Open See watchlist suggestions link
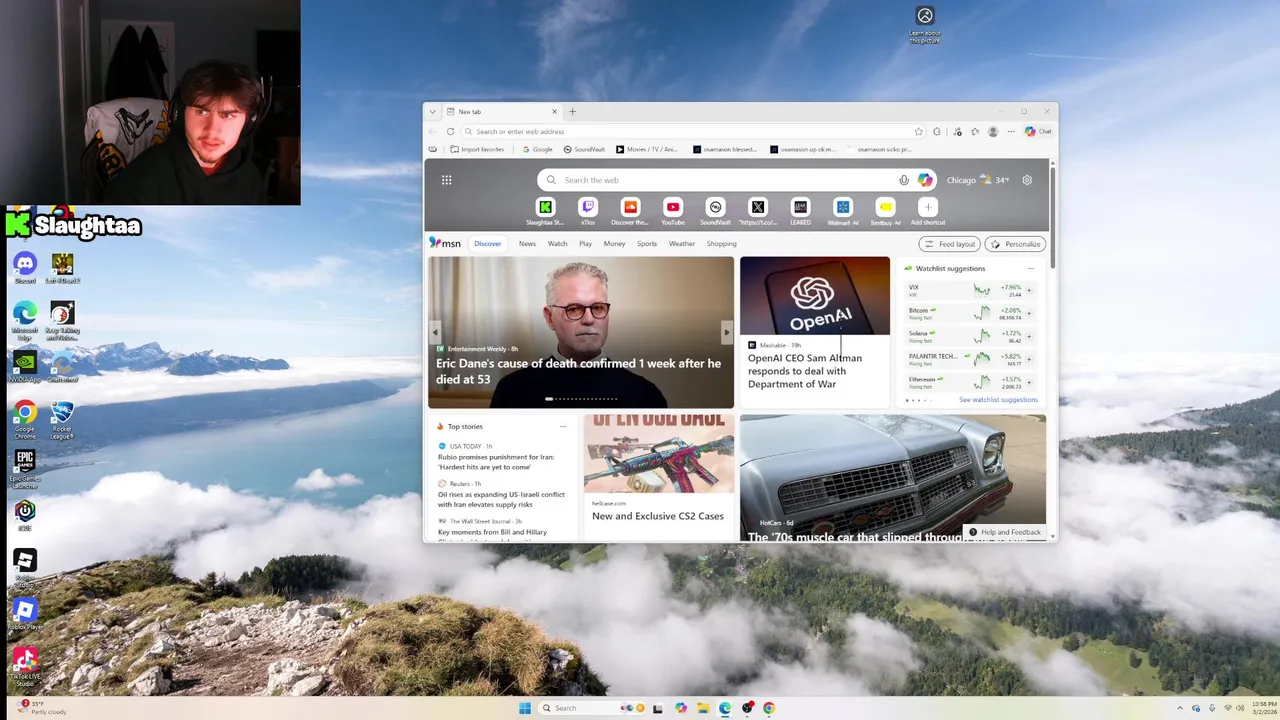This screenshot has height=720, width=1280. (998, 400)
